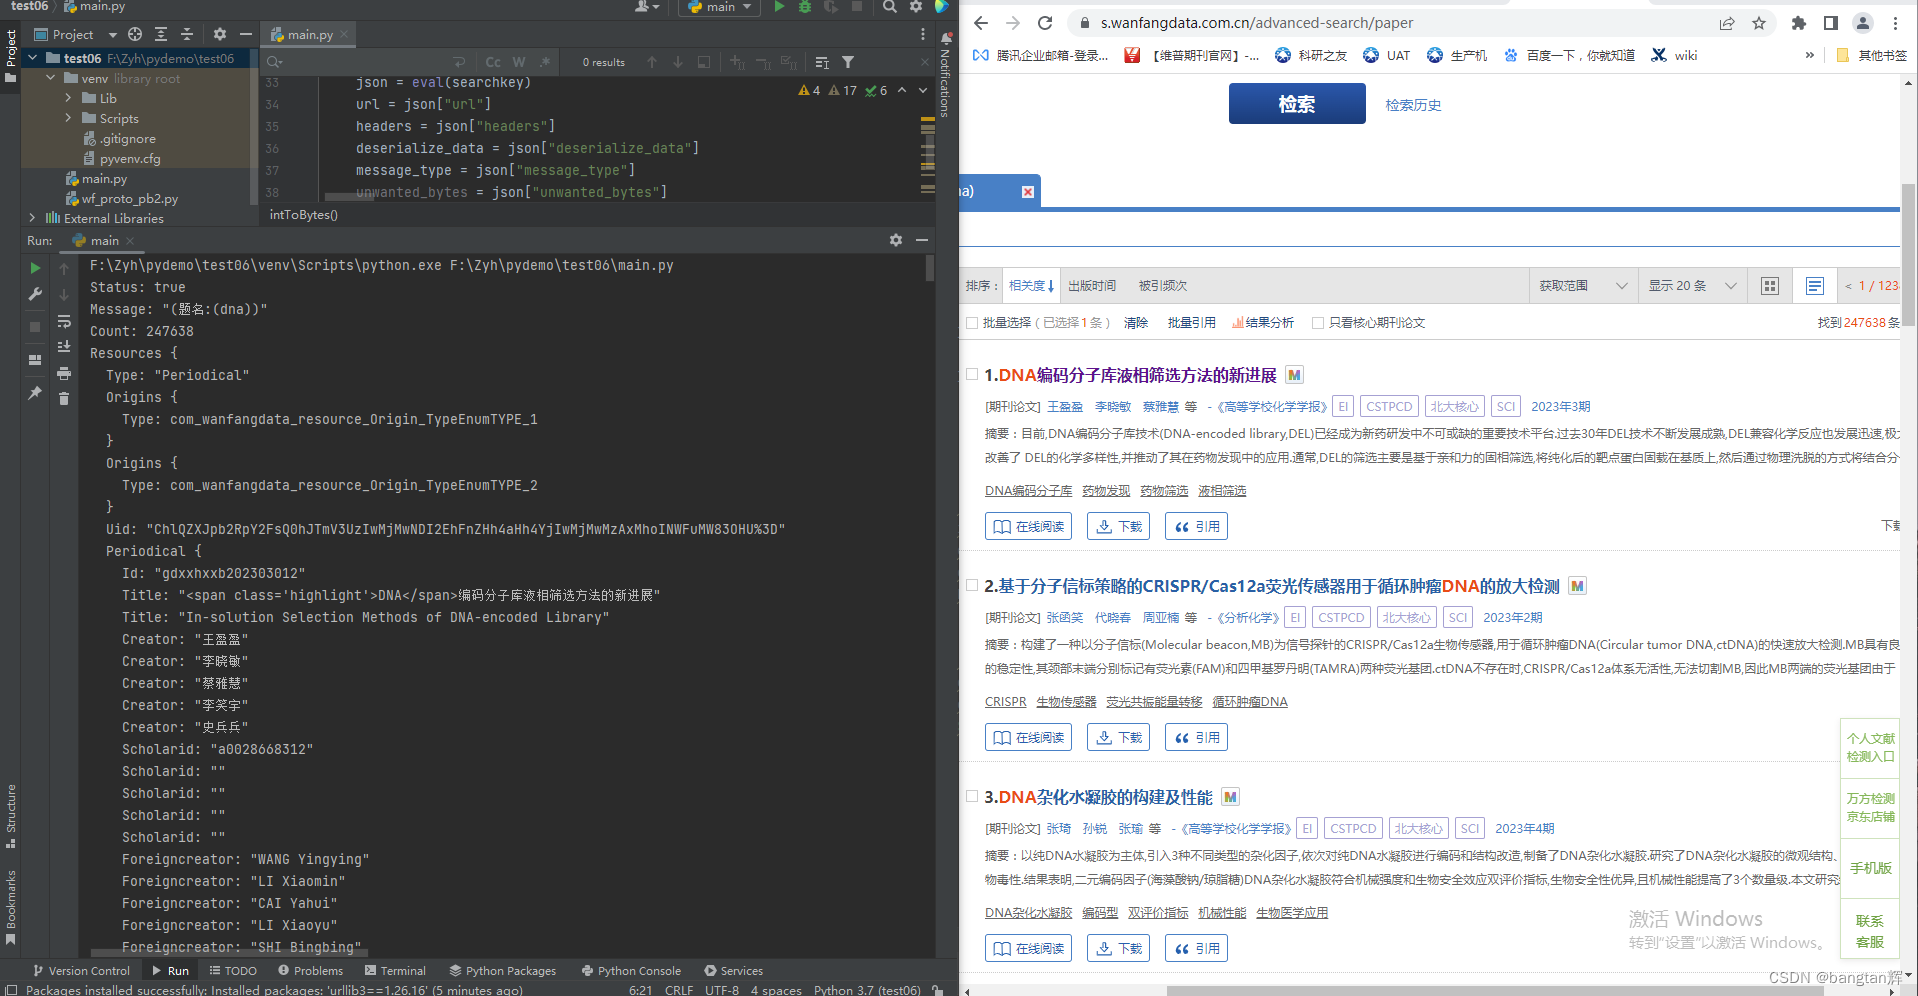Run the main configuration in PyCharm's top toolbar
Screen dimensions: 1918x996
tap(779, 7)
